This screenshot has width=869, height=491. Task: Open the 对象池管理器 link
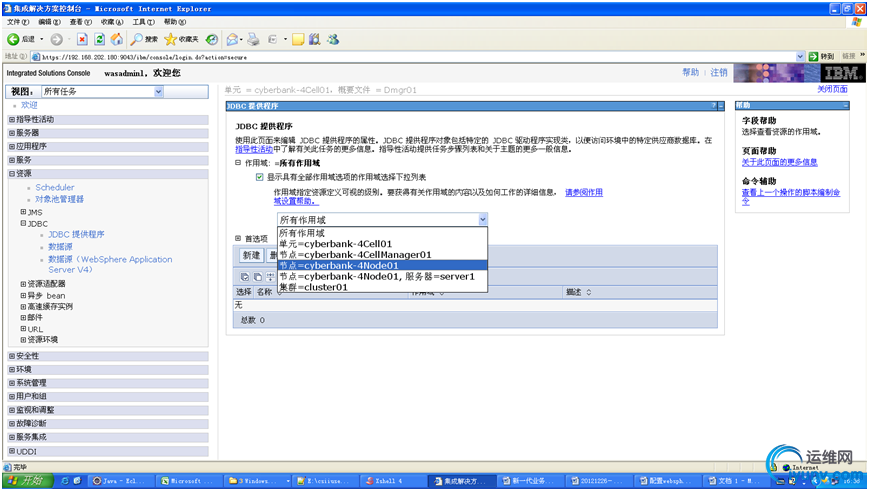tap(59, 199)
